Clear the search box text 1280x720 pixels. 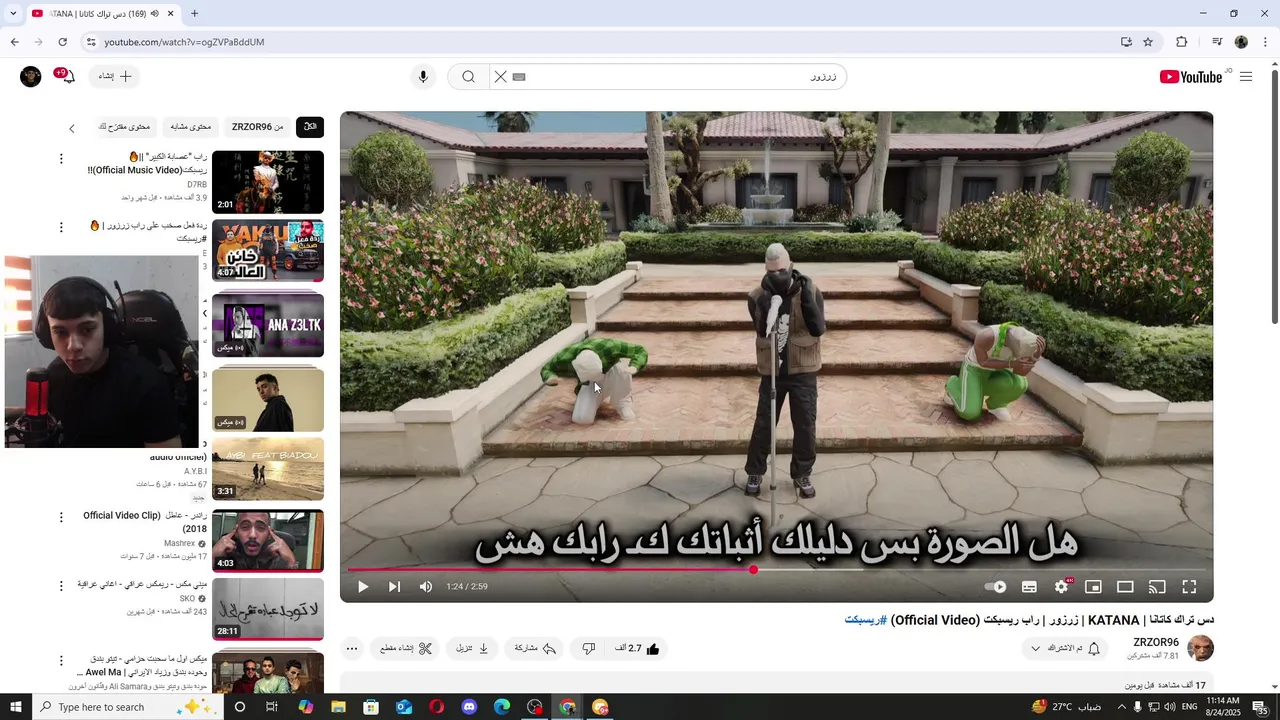500,77
